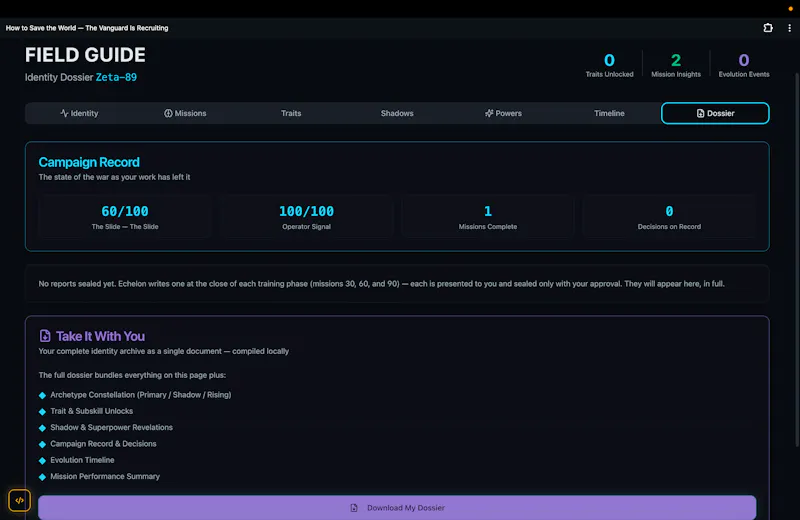Click the document icon in Download button
Viewport: 800px width, 520px height.
pyautogui.click(x=354, y=508)
